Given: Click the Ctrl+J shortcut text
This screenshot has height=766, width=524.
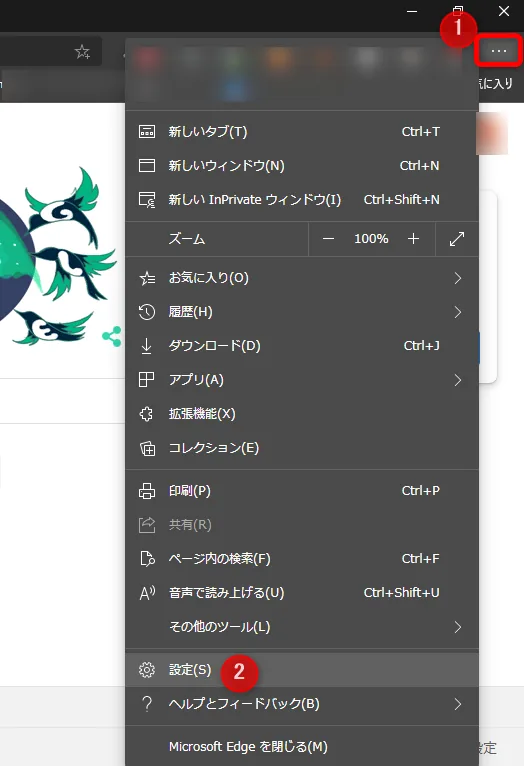Looking at the screenshot, I should pos(421,346).
